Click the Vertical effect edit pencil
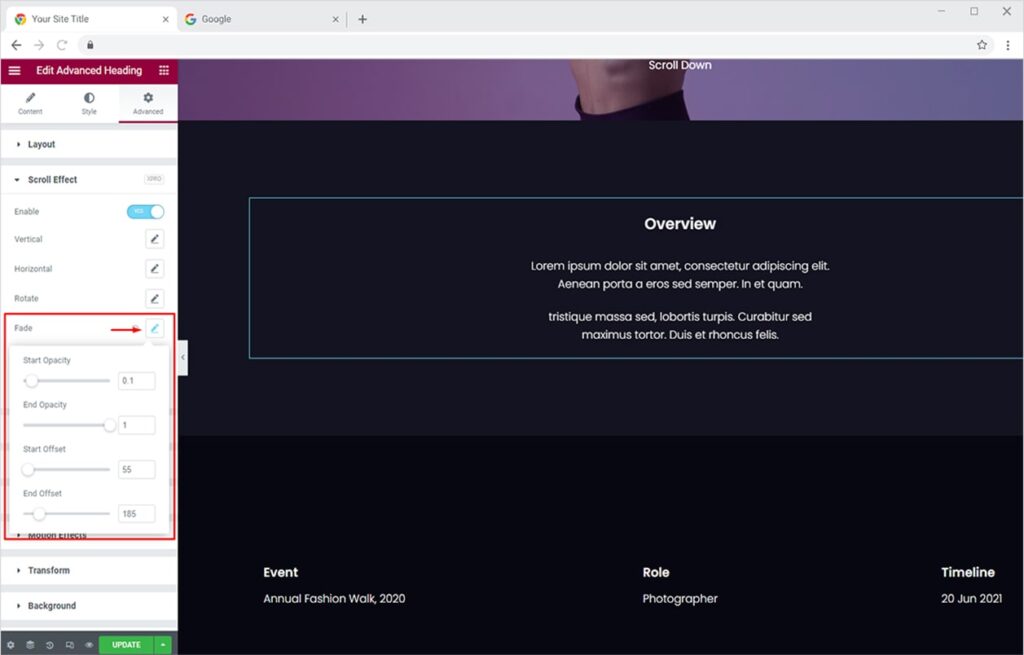Screen dimensions: 1024x655 click(154, 239)
